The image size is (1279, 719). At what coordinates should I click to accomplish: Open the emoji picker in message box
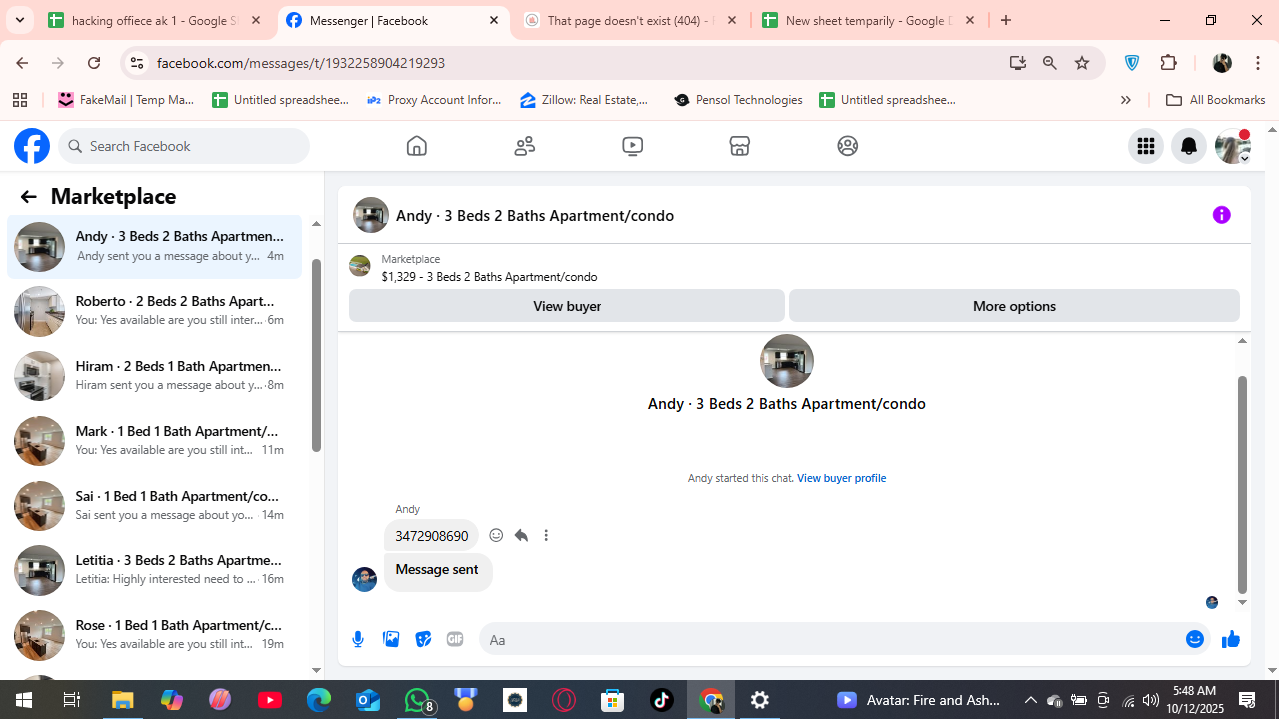pos(1195,639)
